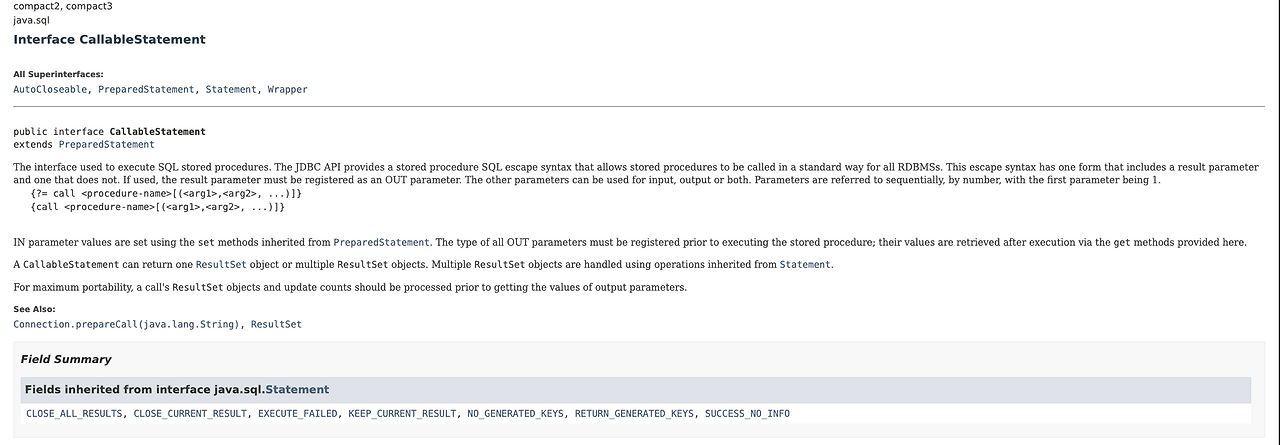This screenshot has height=445, width=1280.
Task: Follow PreparedStatement link in IN parameter paragraph
Action: 381,243
